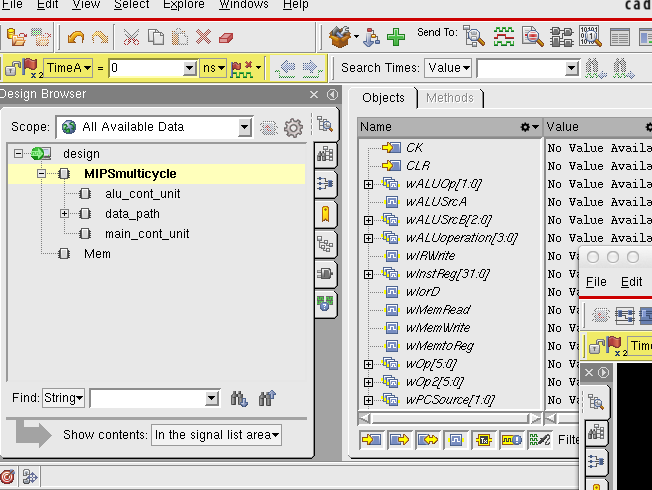Click the Scope options gear icon
The width and height of the screenshot is (652, 490).
pos(293,128)
